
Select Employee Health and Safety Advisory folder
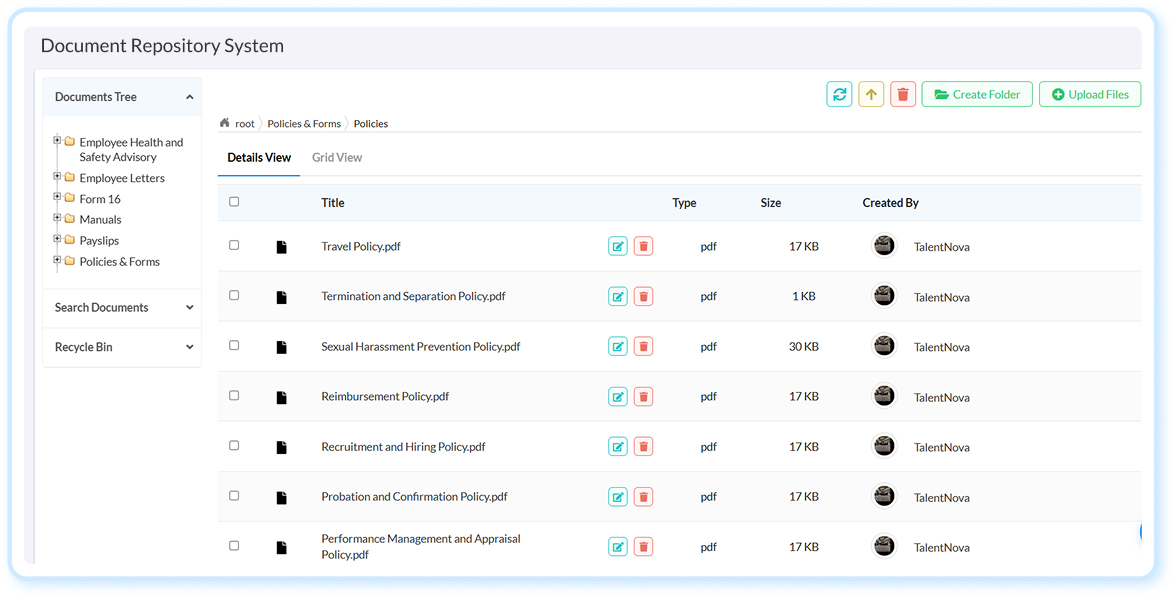click(131, 149)
